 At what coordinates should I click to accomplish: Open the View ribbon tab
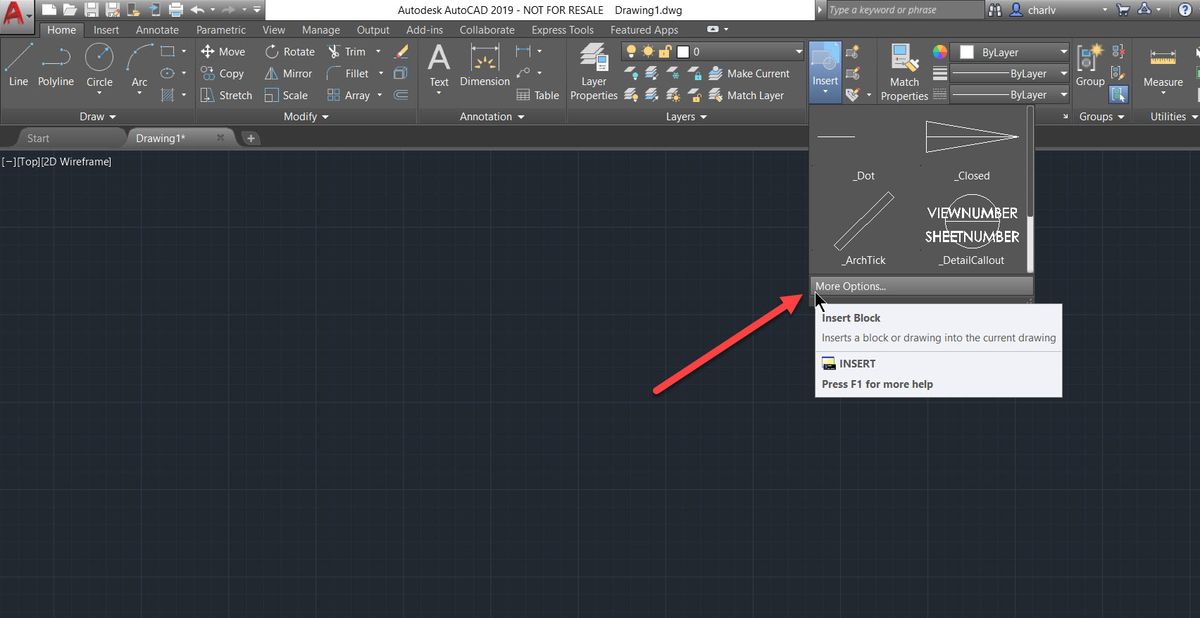pos(274,30)
